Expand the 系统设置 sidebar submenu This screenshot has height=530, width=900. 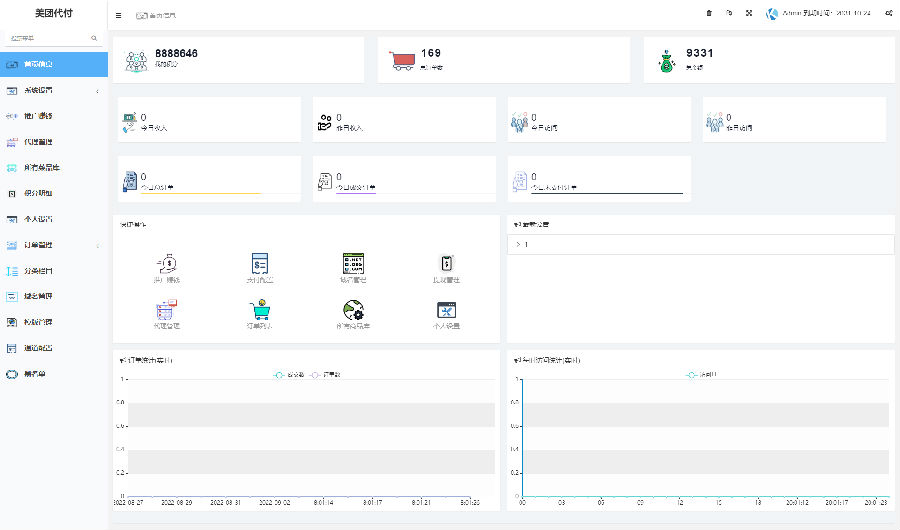[x=53, y=90]
